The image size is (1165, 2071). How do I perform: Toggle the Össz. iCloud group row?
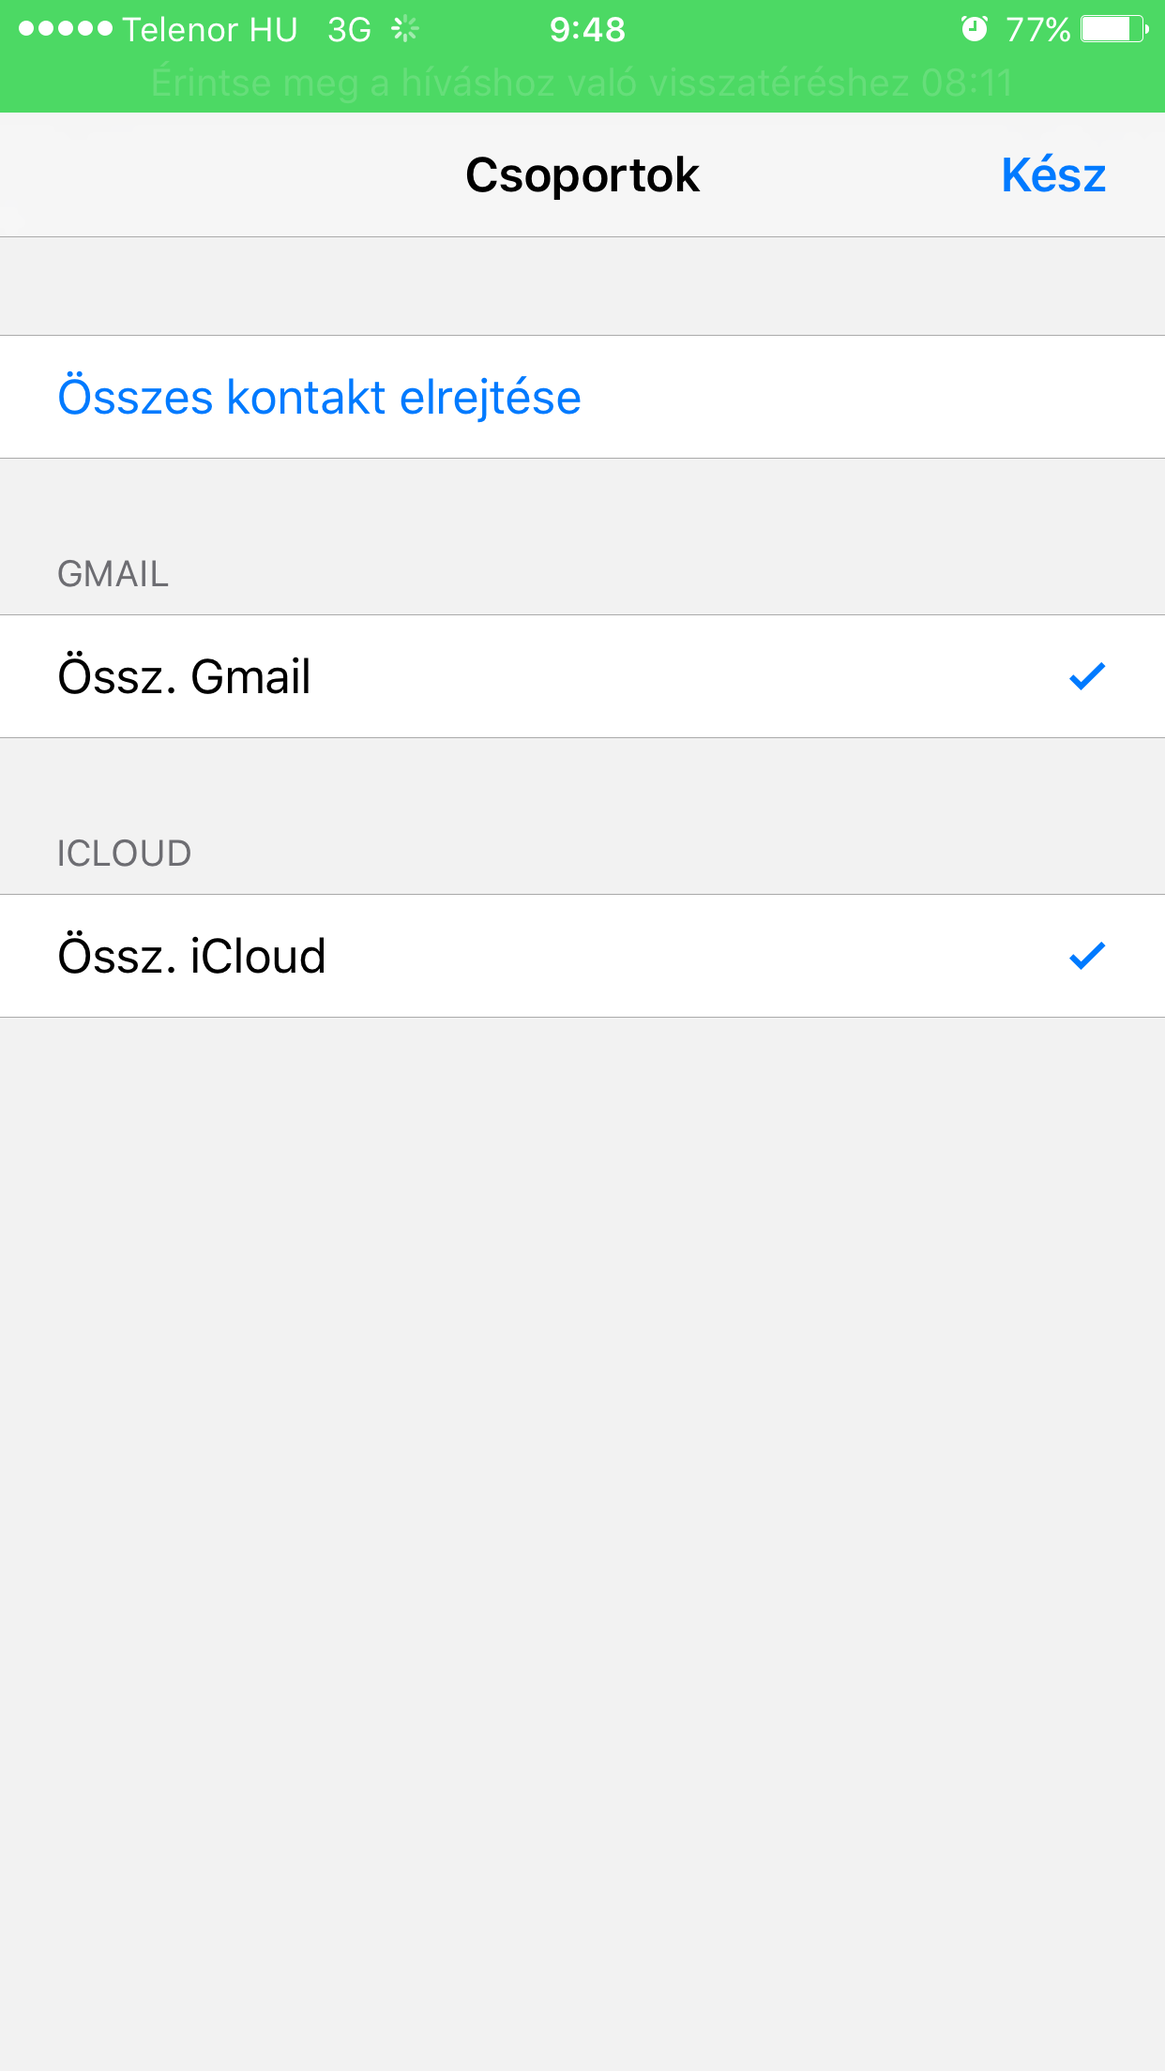582,956
